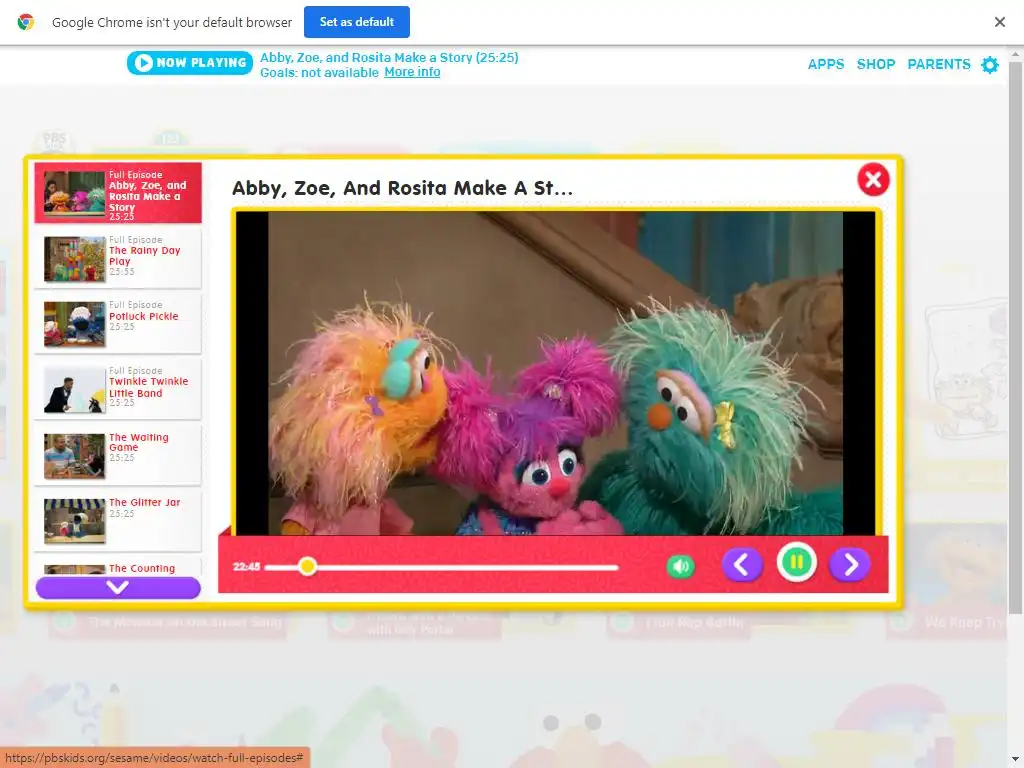Go to previous video with purple arrow
This screenshot has width=1024, height=768.
pos(742,564)
